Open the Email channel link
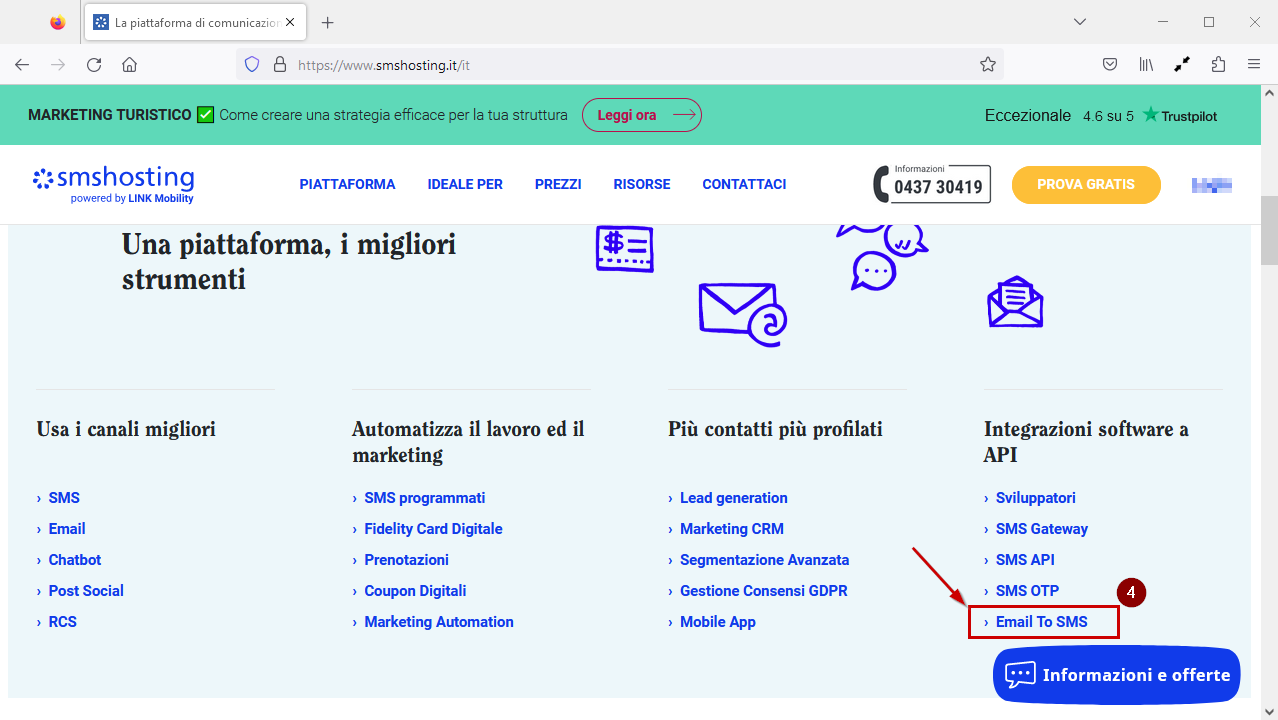Screen dimensions: 1278x720 (67, 529)
